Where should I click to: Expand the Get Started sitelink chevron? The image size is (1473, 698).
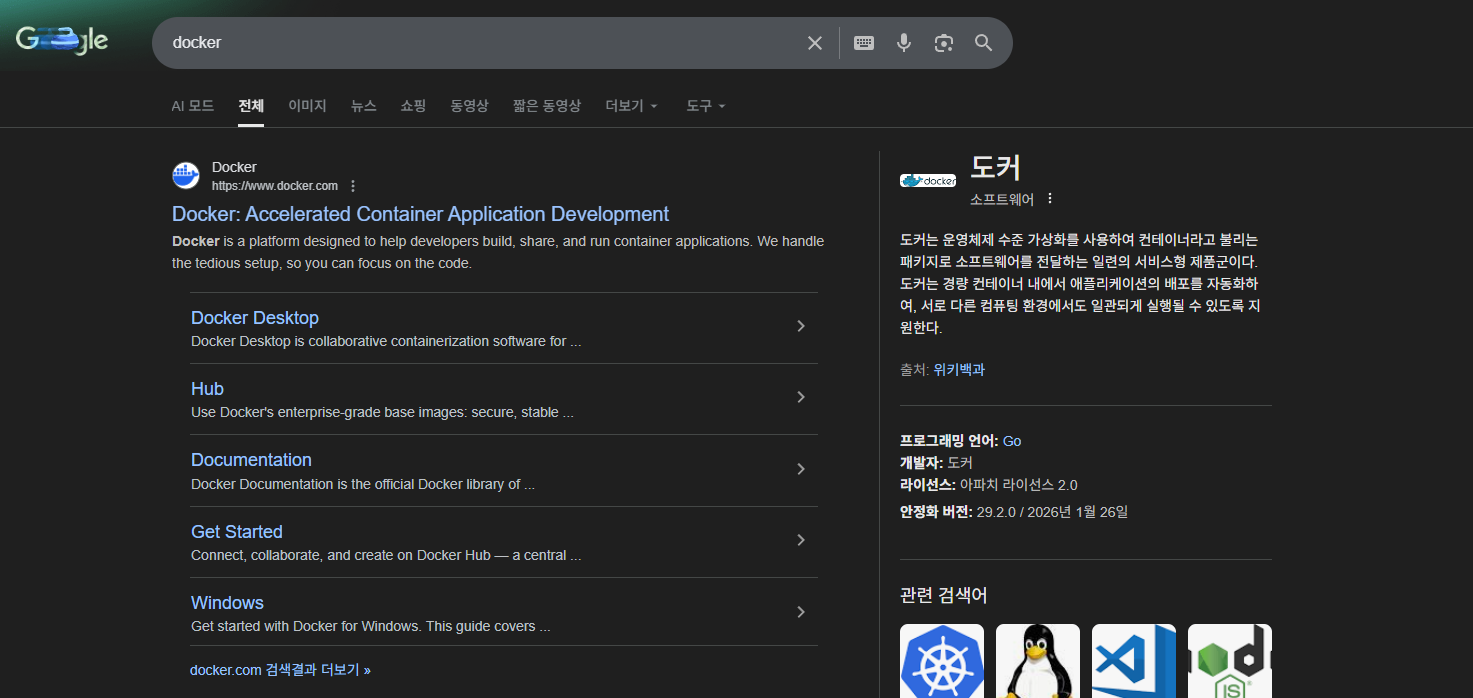click(x=801, y=540)
